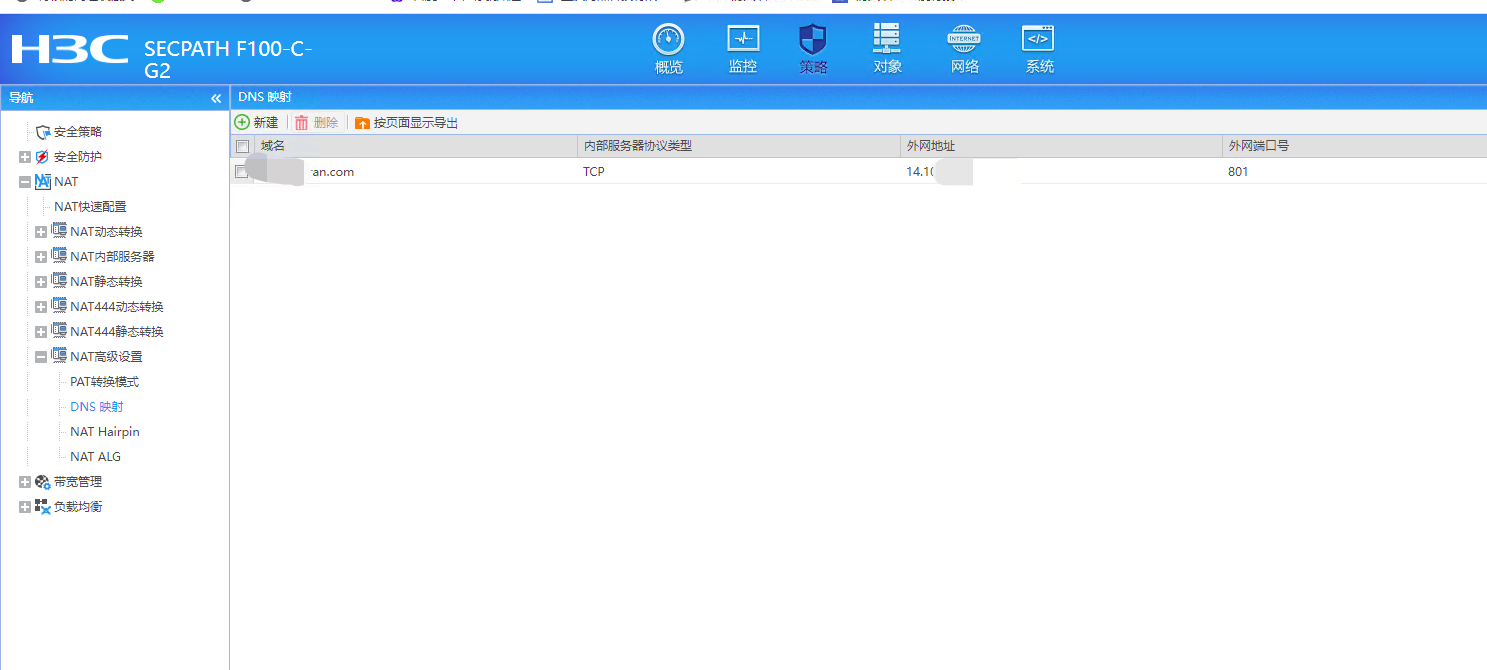Click the NAT静态转换 folder icon
Image resolution: width=1487 pixels, height=670 pixels.
[x=59, y=281]
